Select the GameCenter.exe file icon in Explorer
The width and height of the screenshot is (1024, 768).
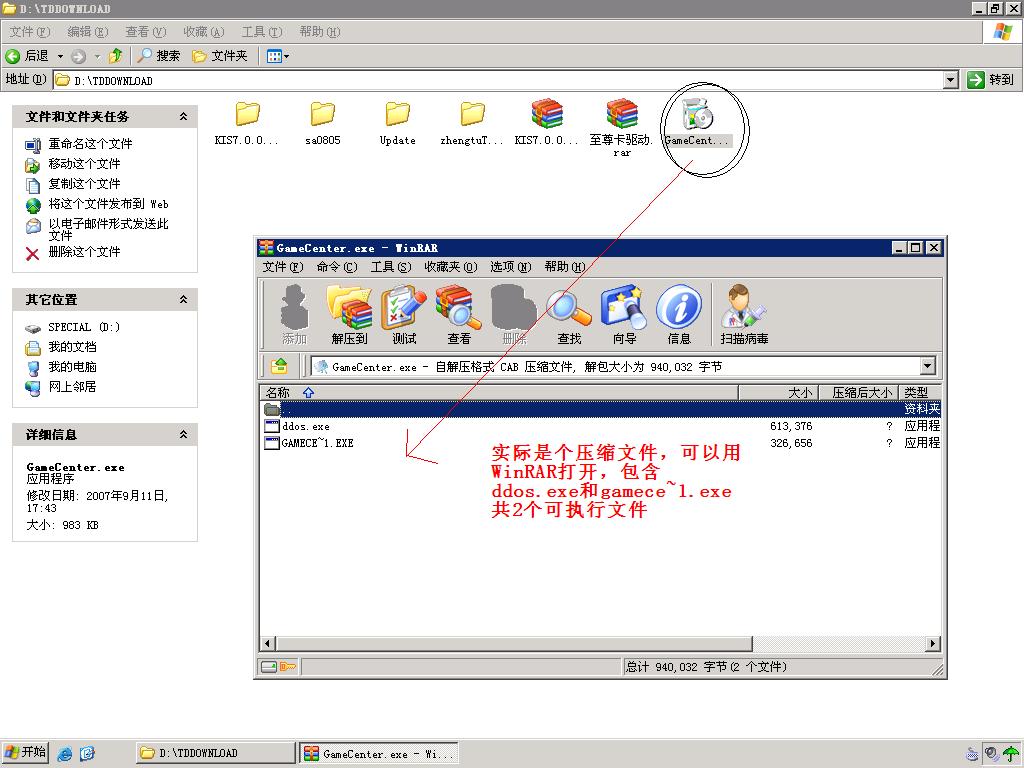pos(697,115)
